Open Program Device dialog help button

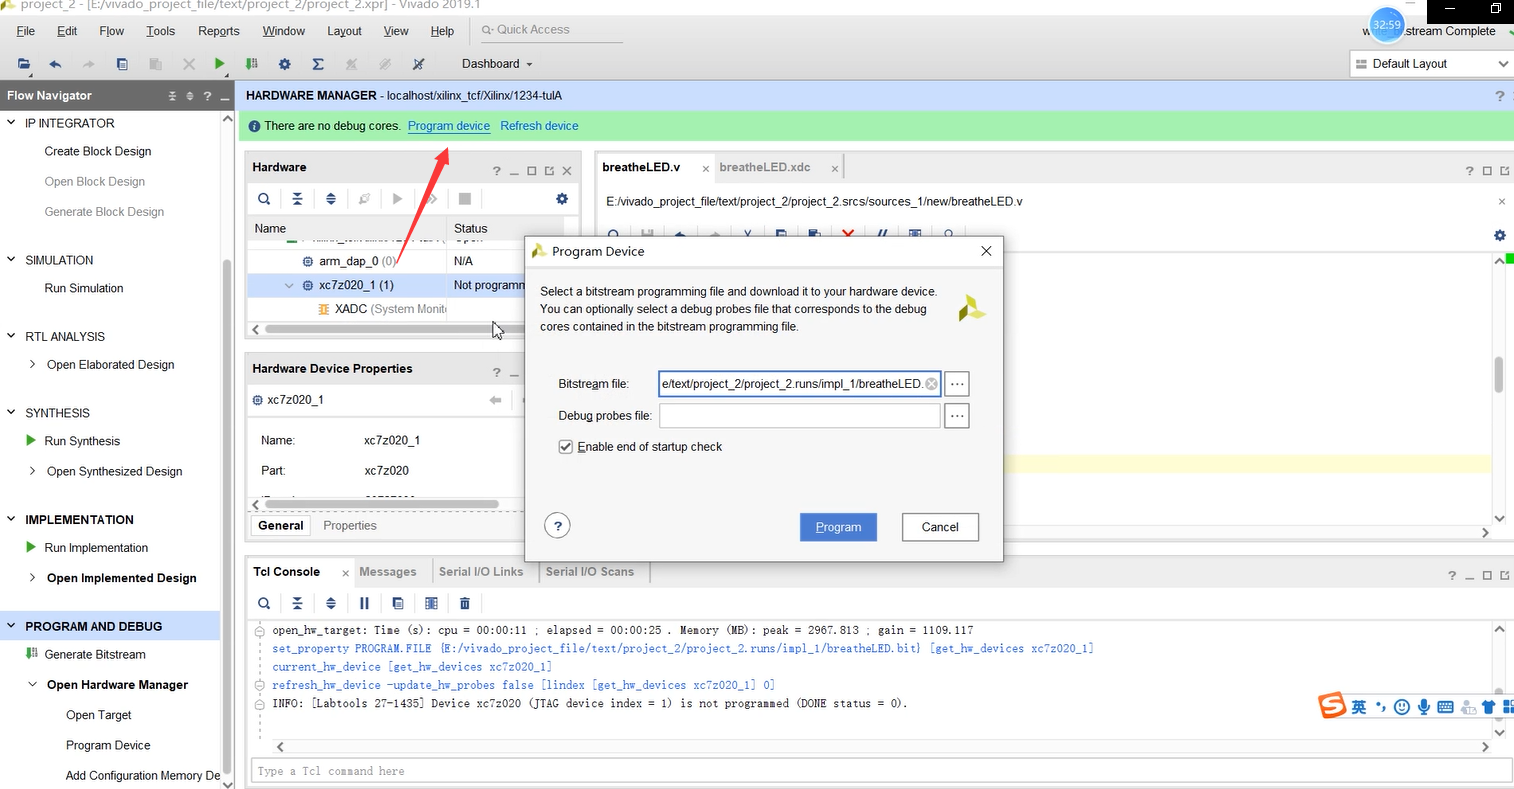[x=558, y=526]
